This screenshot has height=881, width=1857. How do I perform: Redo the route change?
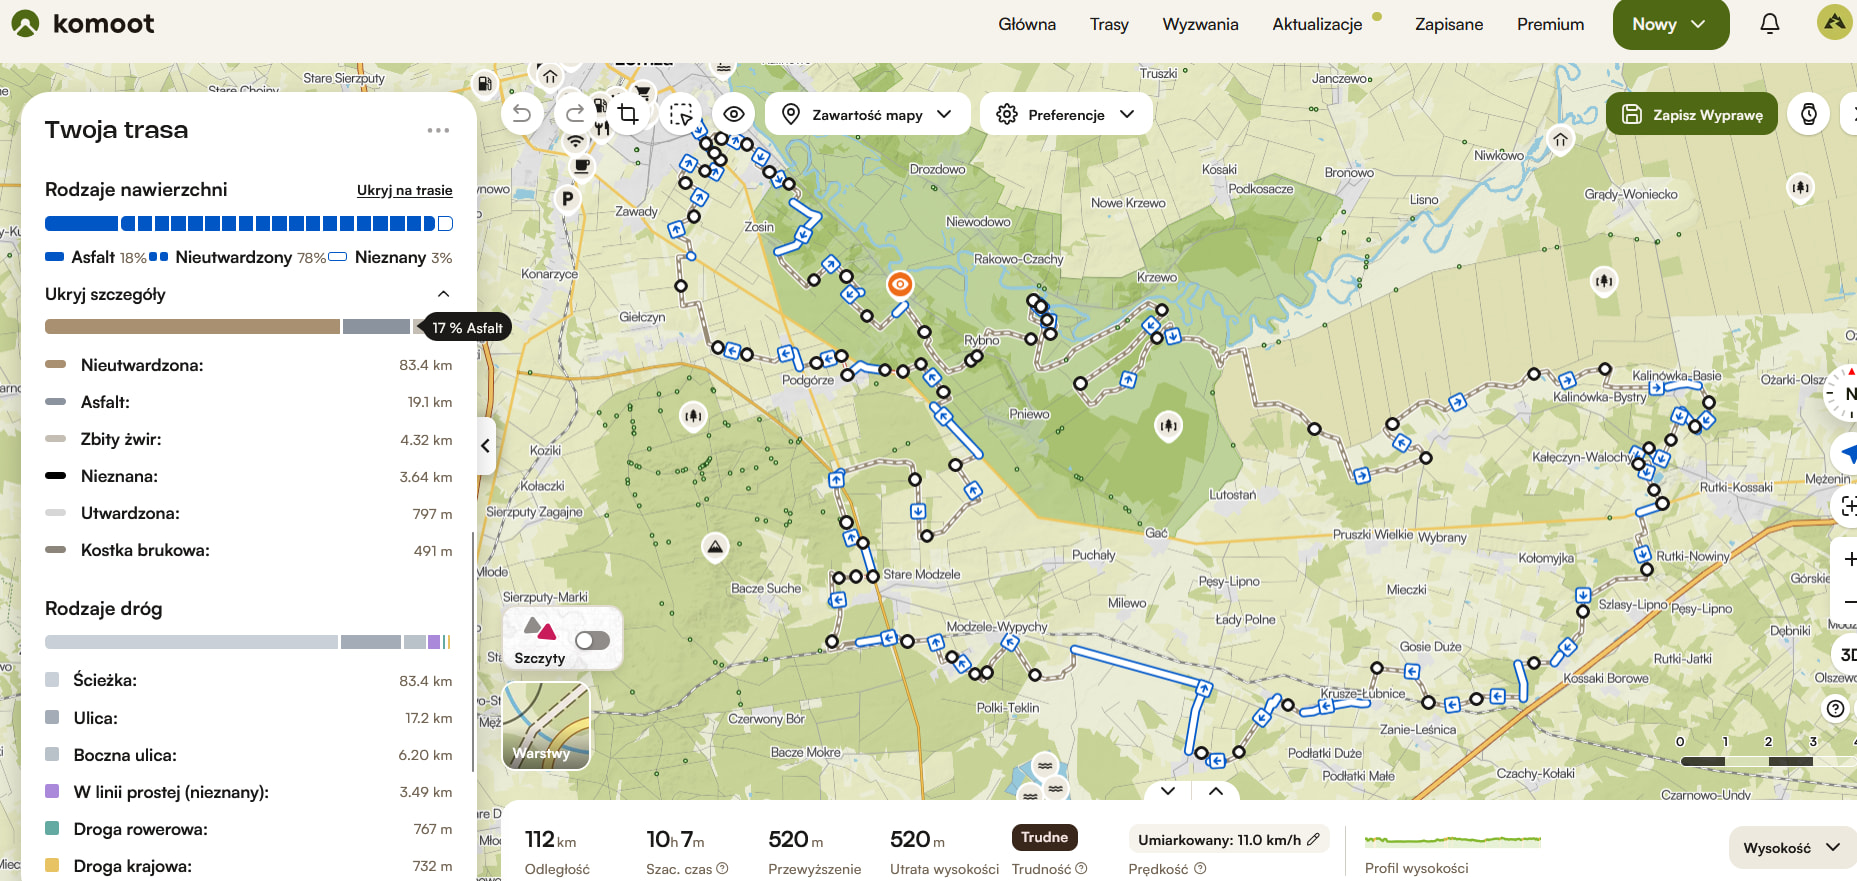574,114
